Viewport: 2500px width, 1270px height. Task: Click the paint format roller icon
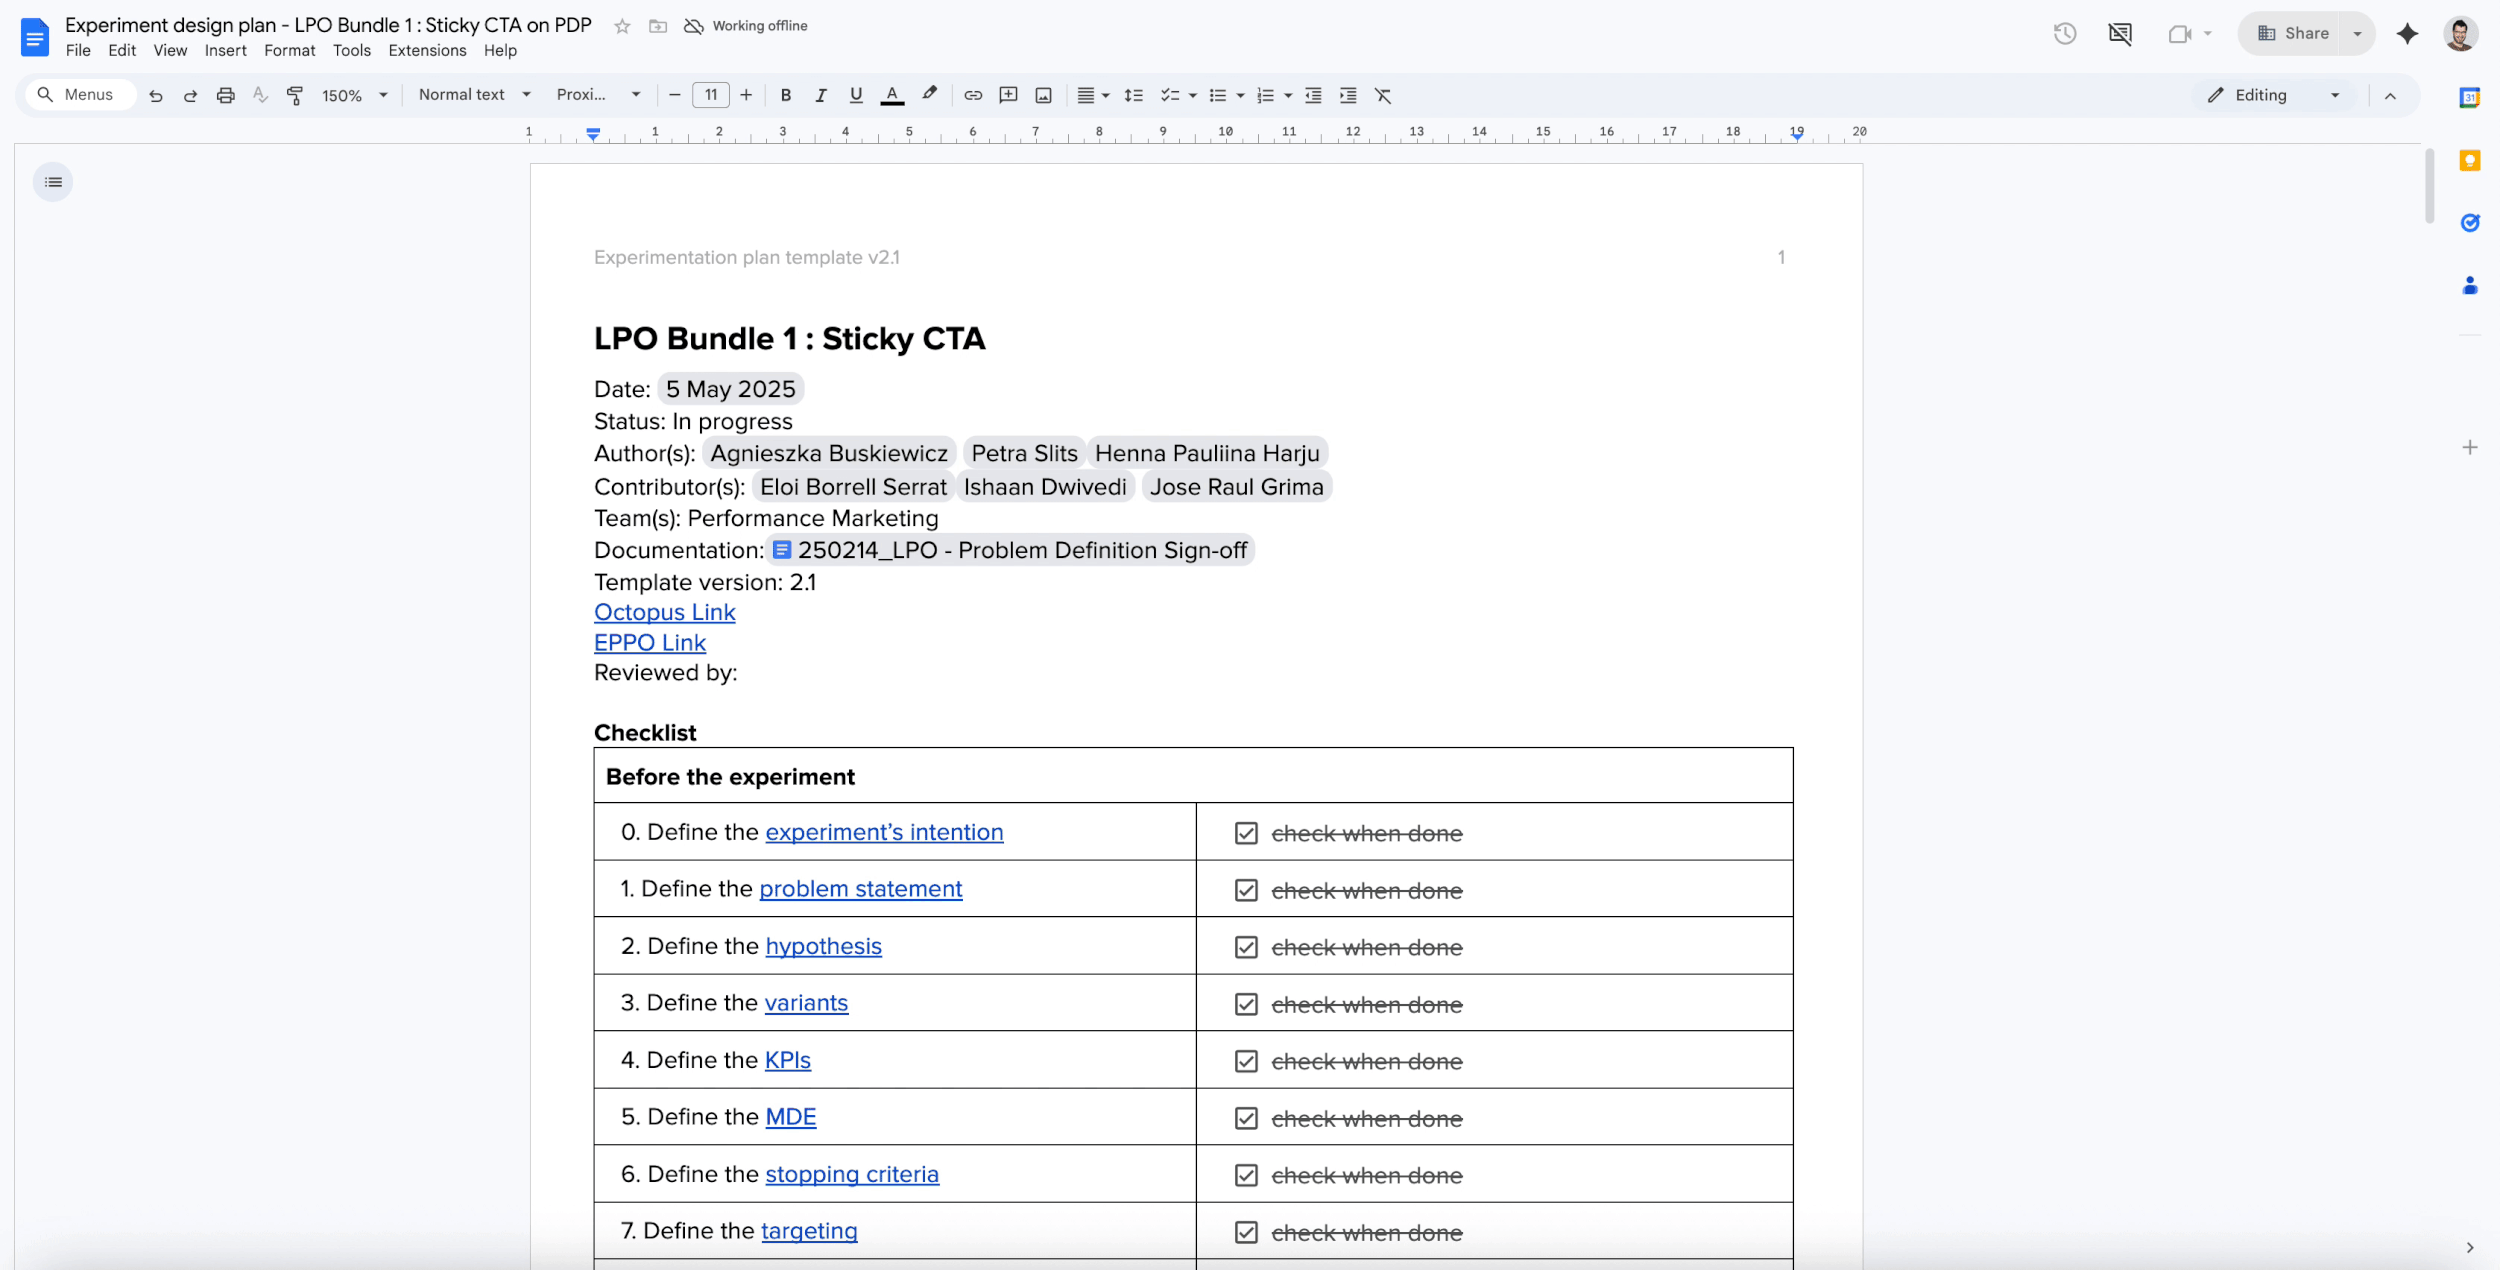click(x=295, y=95)
